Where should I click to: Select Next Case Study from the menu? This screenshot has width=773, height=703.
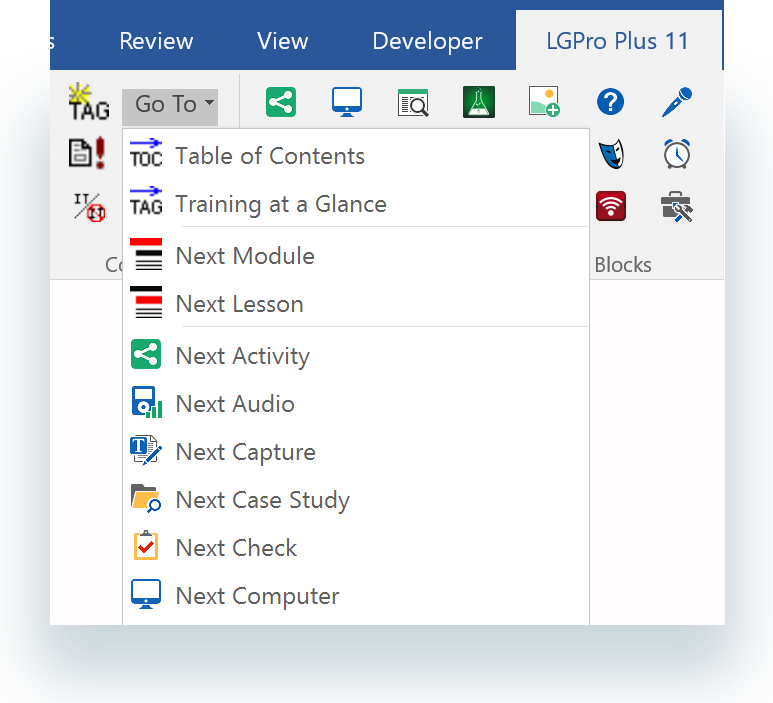[356, 499]
